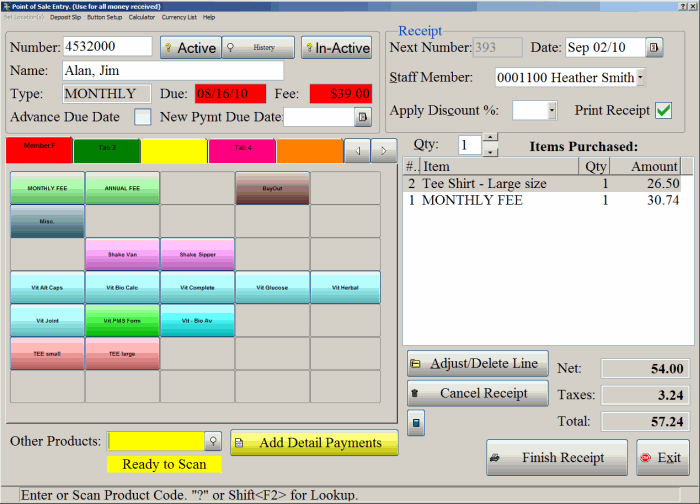Click the Cancel Receipt button
Screen dimensions: 700x504
pos(478,393)
